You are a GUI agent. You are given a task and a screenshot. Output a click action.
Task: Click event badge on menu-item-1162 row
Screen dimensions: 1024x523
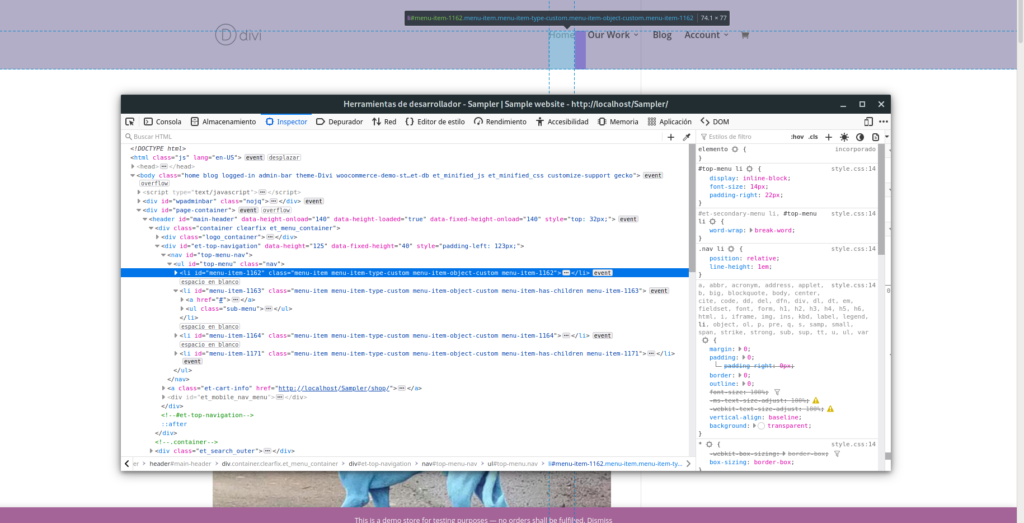coord(602,272)
